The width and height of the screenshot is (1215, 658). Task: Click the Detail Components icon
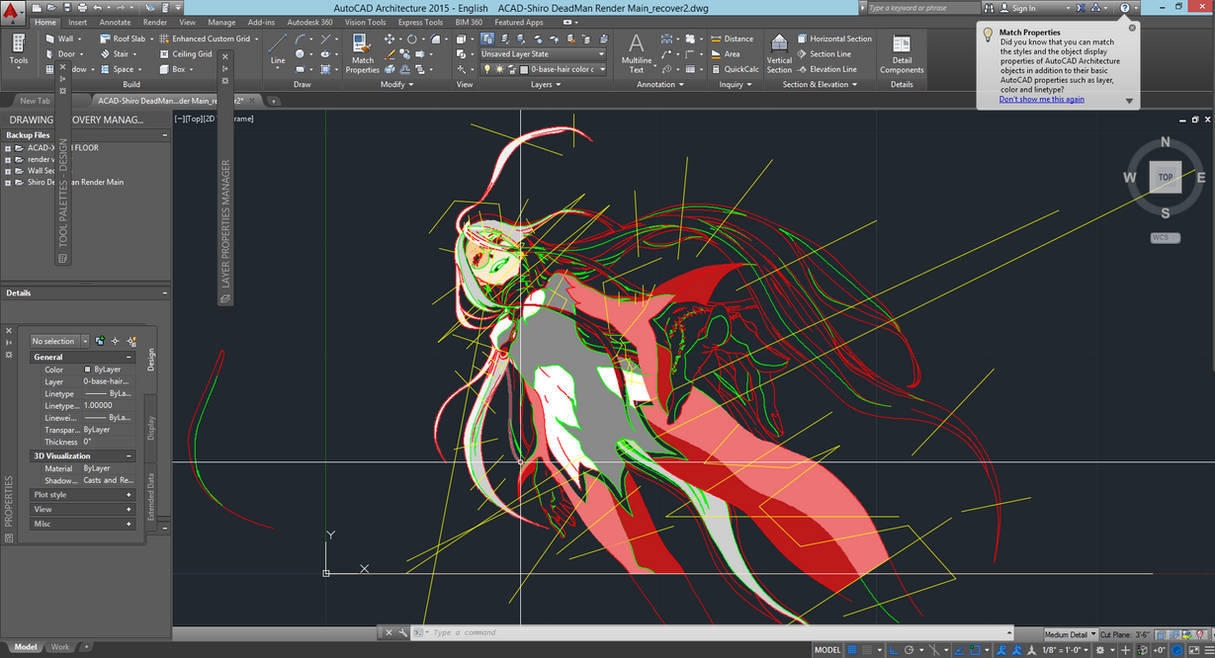click(901, 50)
